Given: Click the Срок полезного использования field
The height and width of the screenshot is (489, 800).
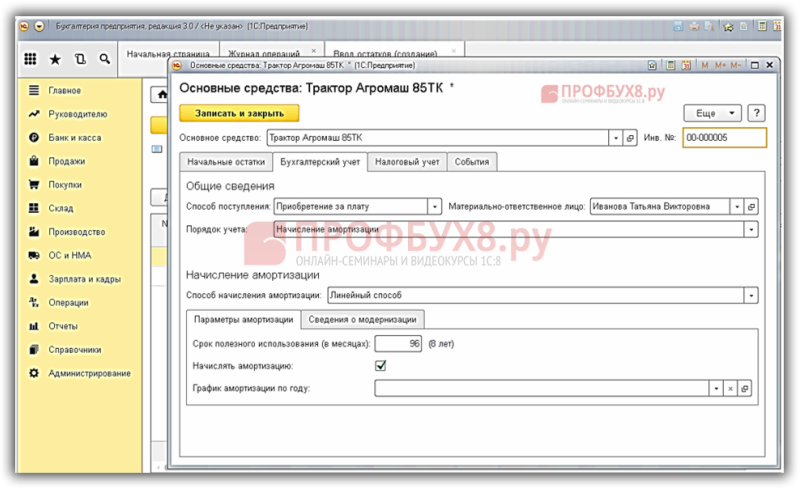Looking at the screenshot, I should pyautogui.click(x=398, y=344).
